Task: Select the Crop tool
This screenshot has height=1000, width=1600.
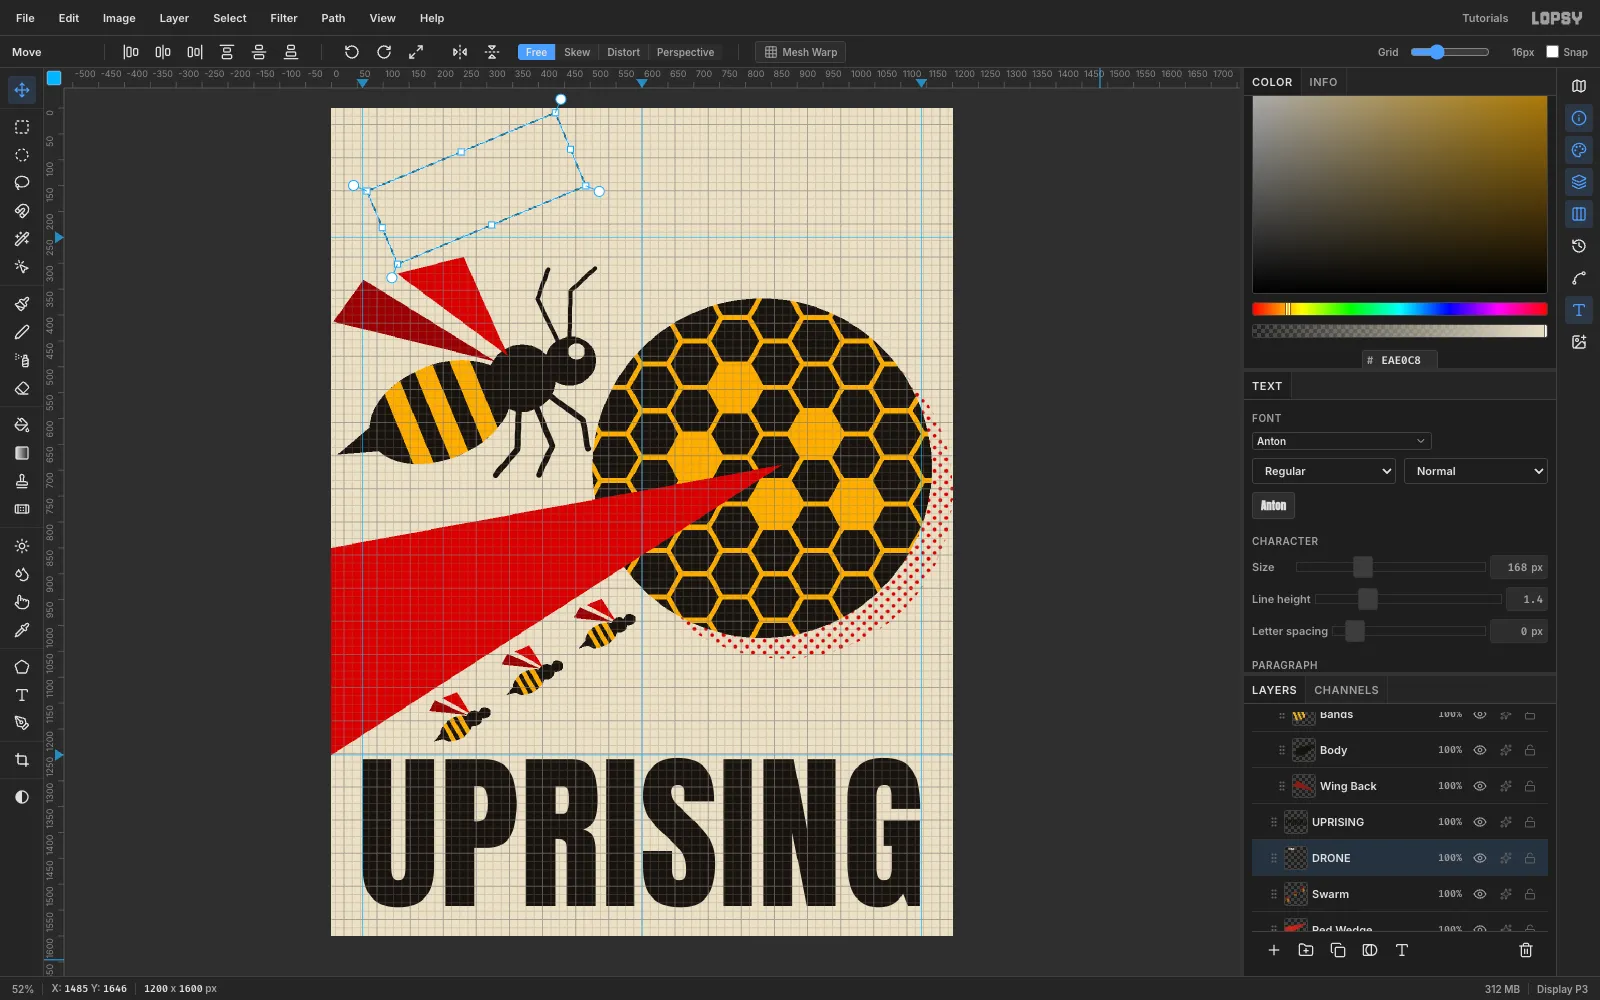Action: pos(22,760)
